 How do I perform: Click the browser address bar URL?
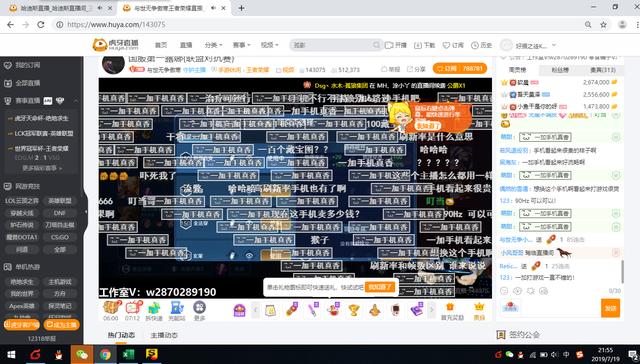click(116, 24)
